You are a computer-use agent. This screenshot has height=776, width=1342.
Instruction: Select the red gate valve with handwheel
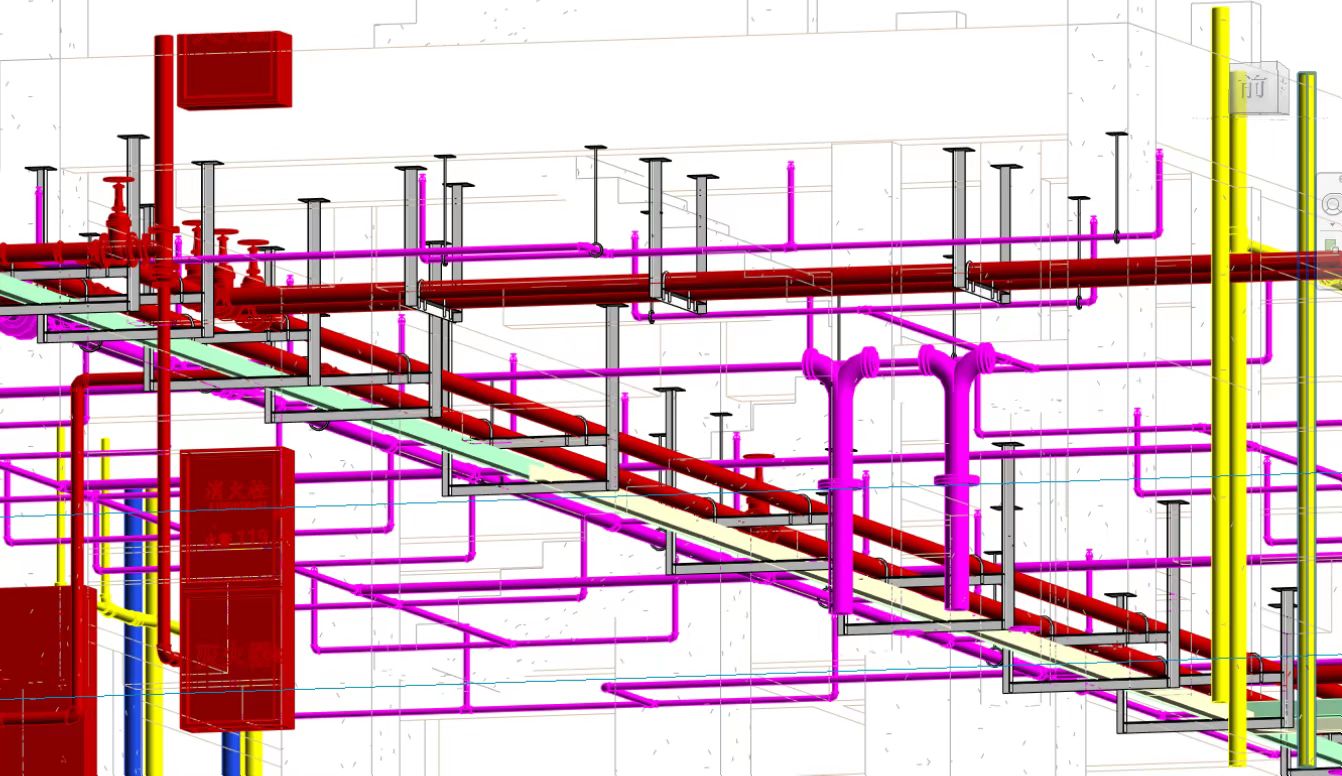coord(121,213)
